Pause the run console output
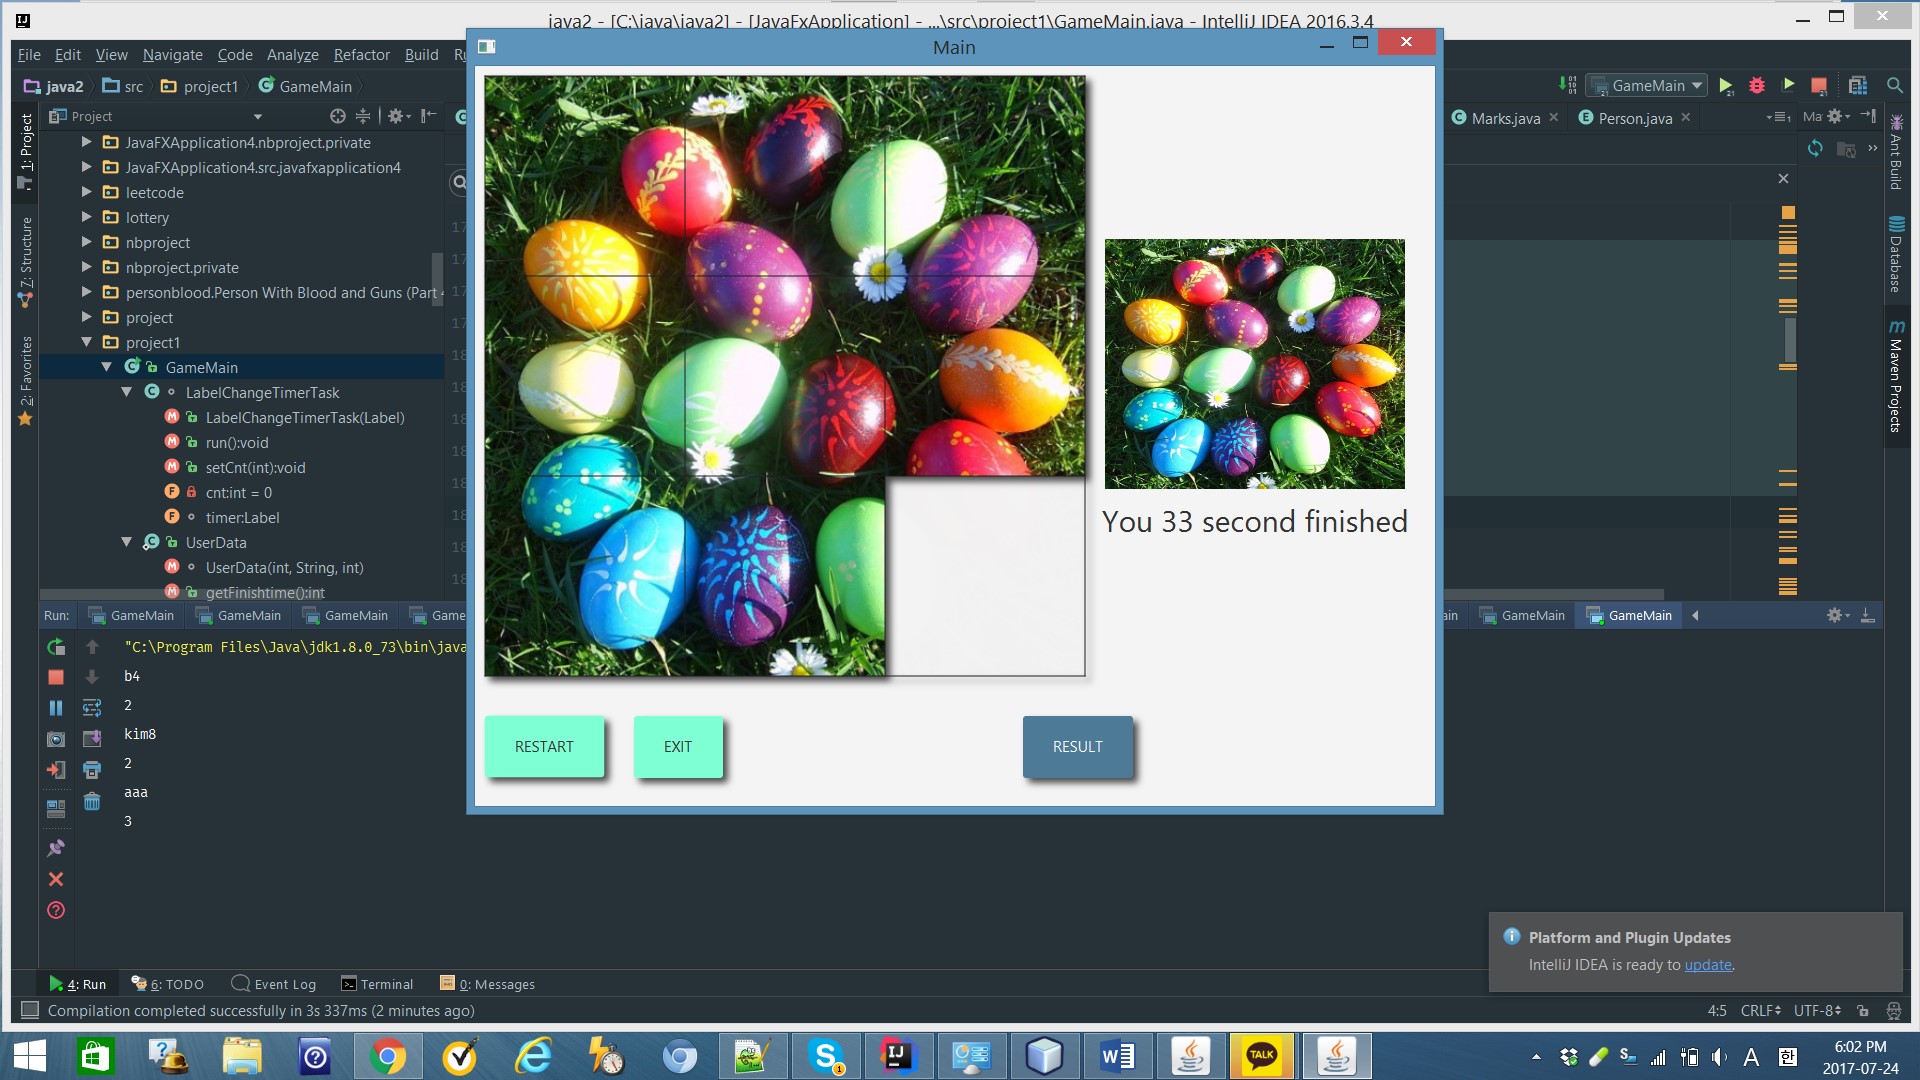This screenshot has width=1920, height=1080. [56, 707]
